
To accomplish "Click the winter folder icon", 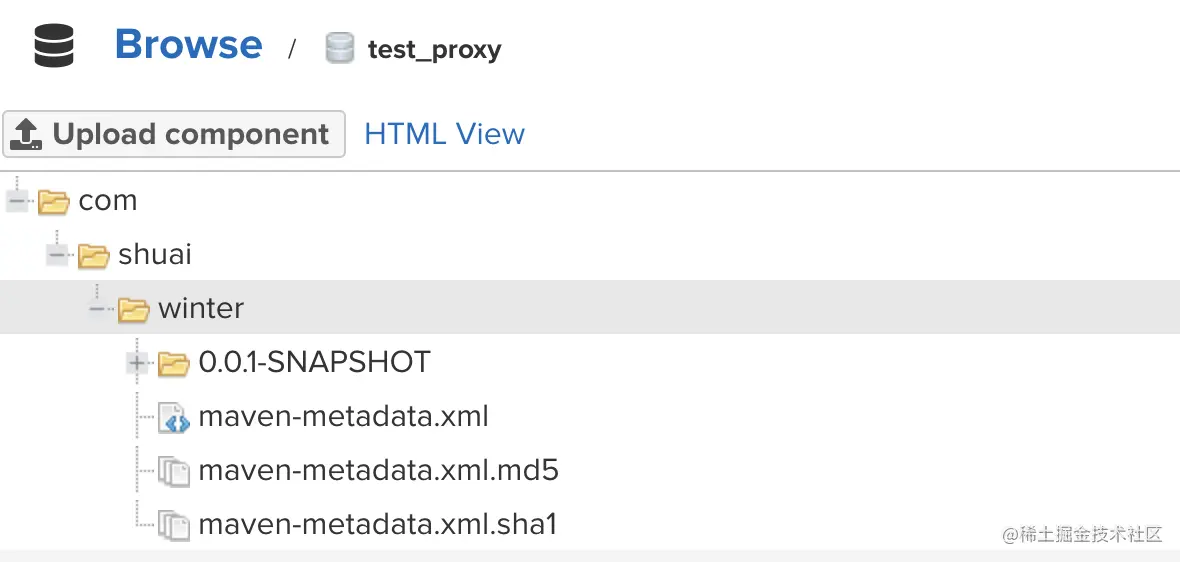I will [x=133, y=310].
